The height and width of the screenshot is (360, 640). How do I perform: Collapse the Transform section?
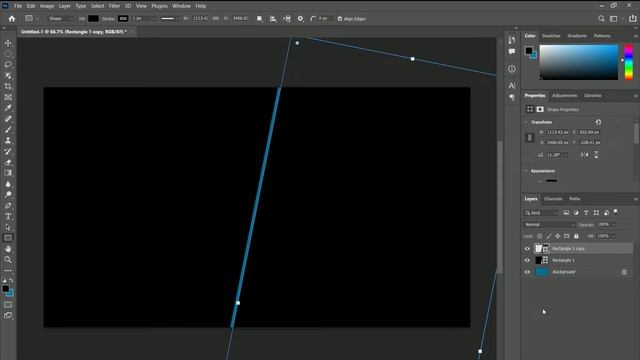pos(526,122)
